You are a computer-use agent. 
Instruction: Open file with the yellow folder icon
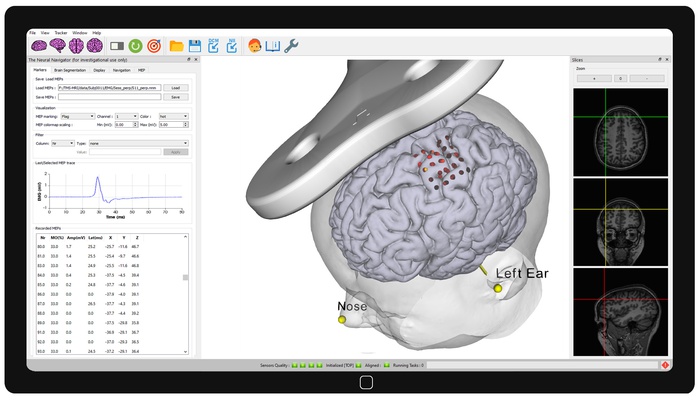(176, 46)
